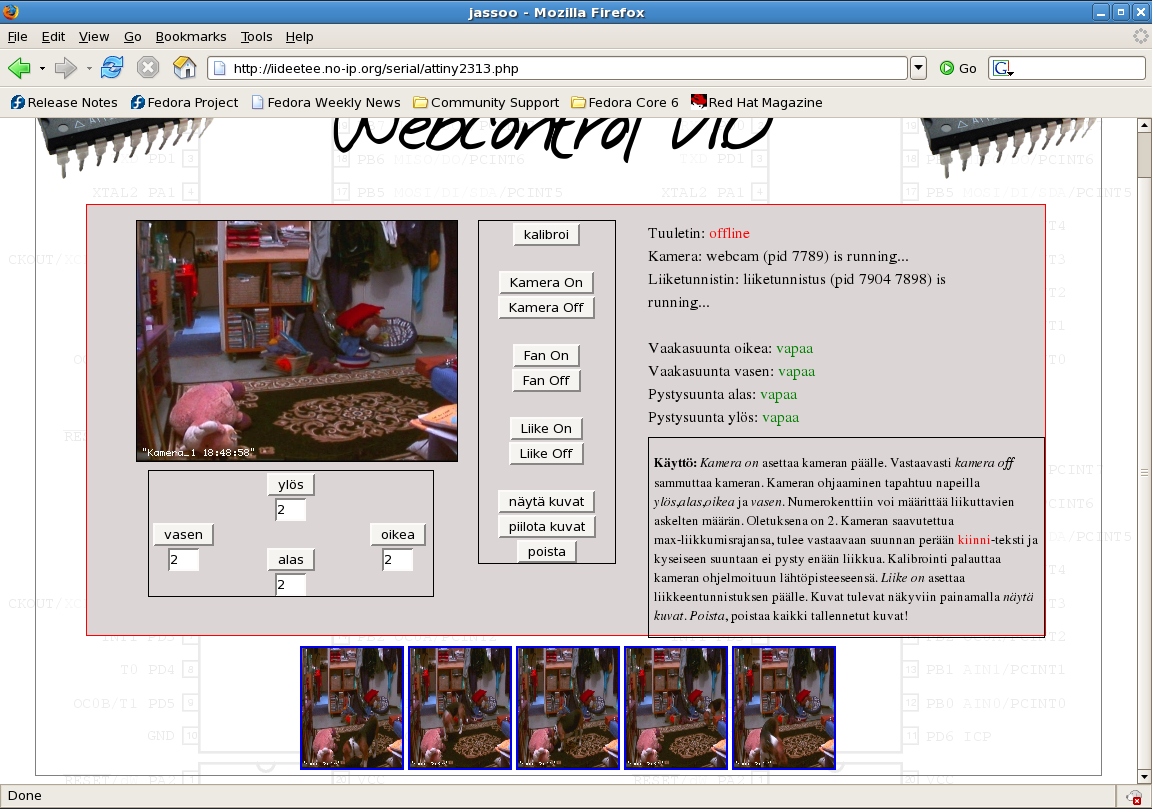The width and height of the screenshot is (1152, 809).
Task: Click the Kamera On button
Action: [546, 282]
